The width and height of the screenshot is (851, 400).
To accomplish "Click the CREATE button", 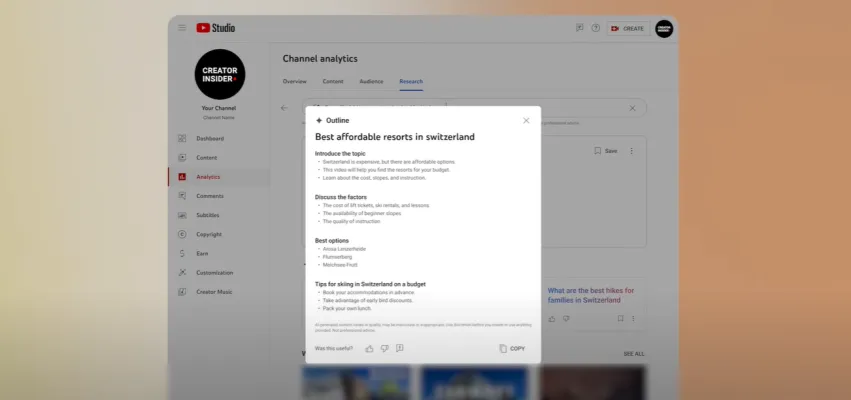I will [x=628, y=28].
